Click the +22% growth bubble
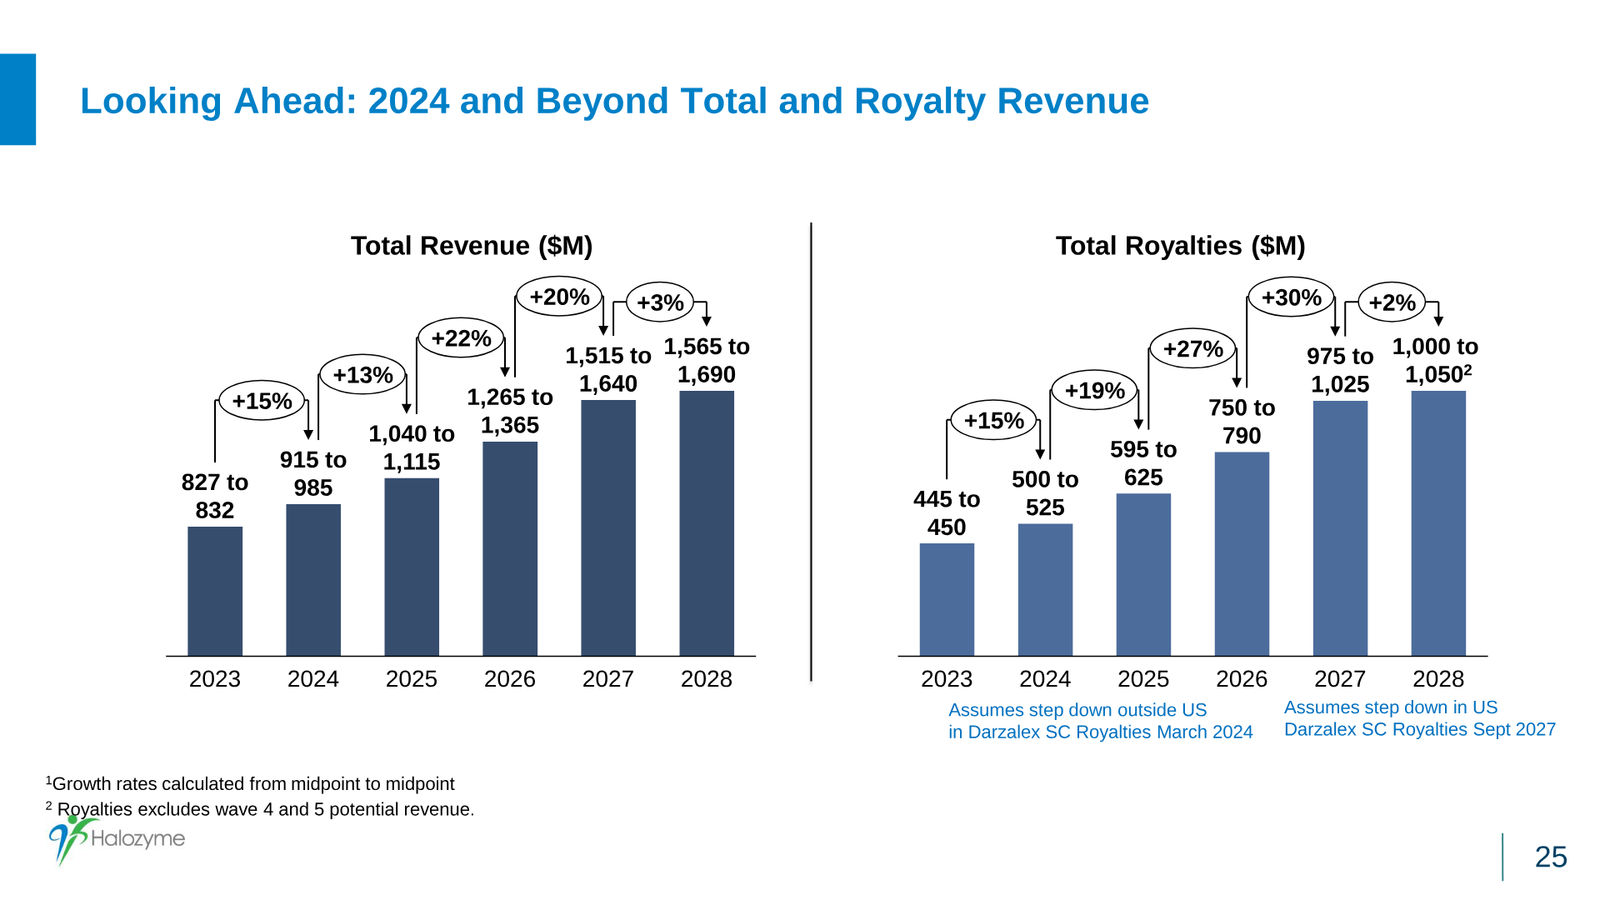1600x900 pixels. (x=461, y=338)
